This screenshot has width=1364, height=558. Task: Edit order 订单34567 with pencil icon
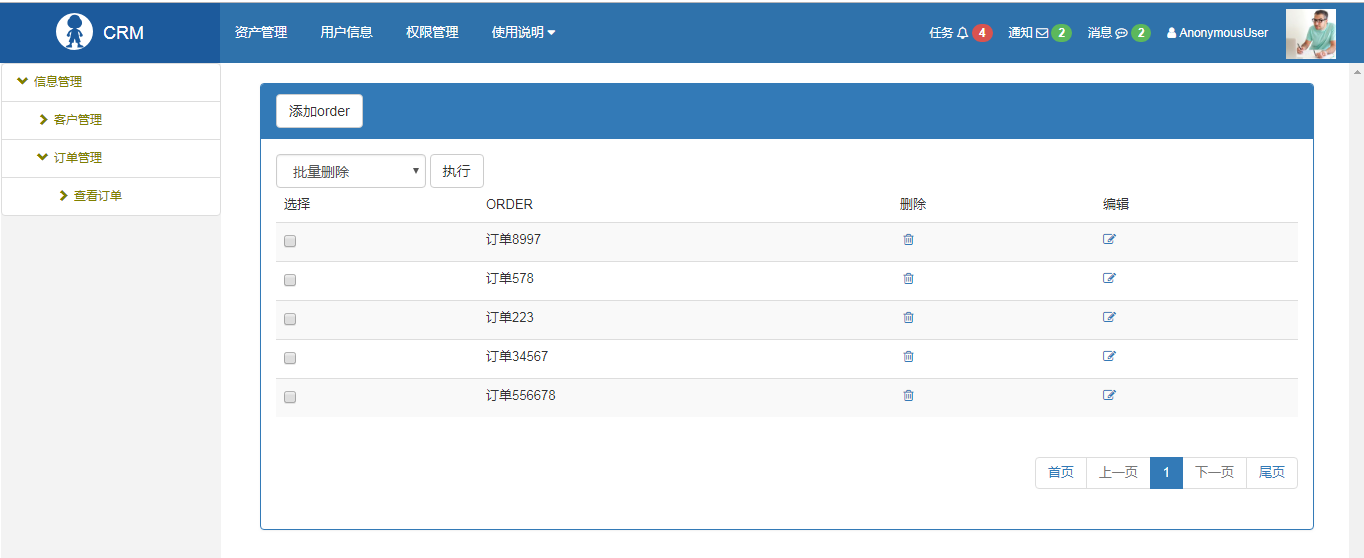click(x=1109, y=356)
